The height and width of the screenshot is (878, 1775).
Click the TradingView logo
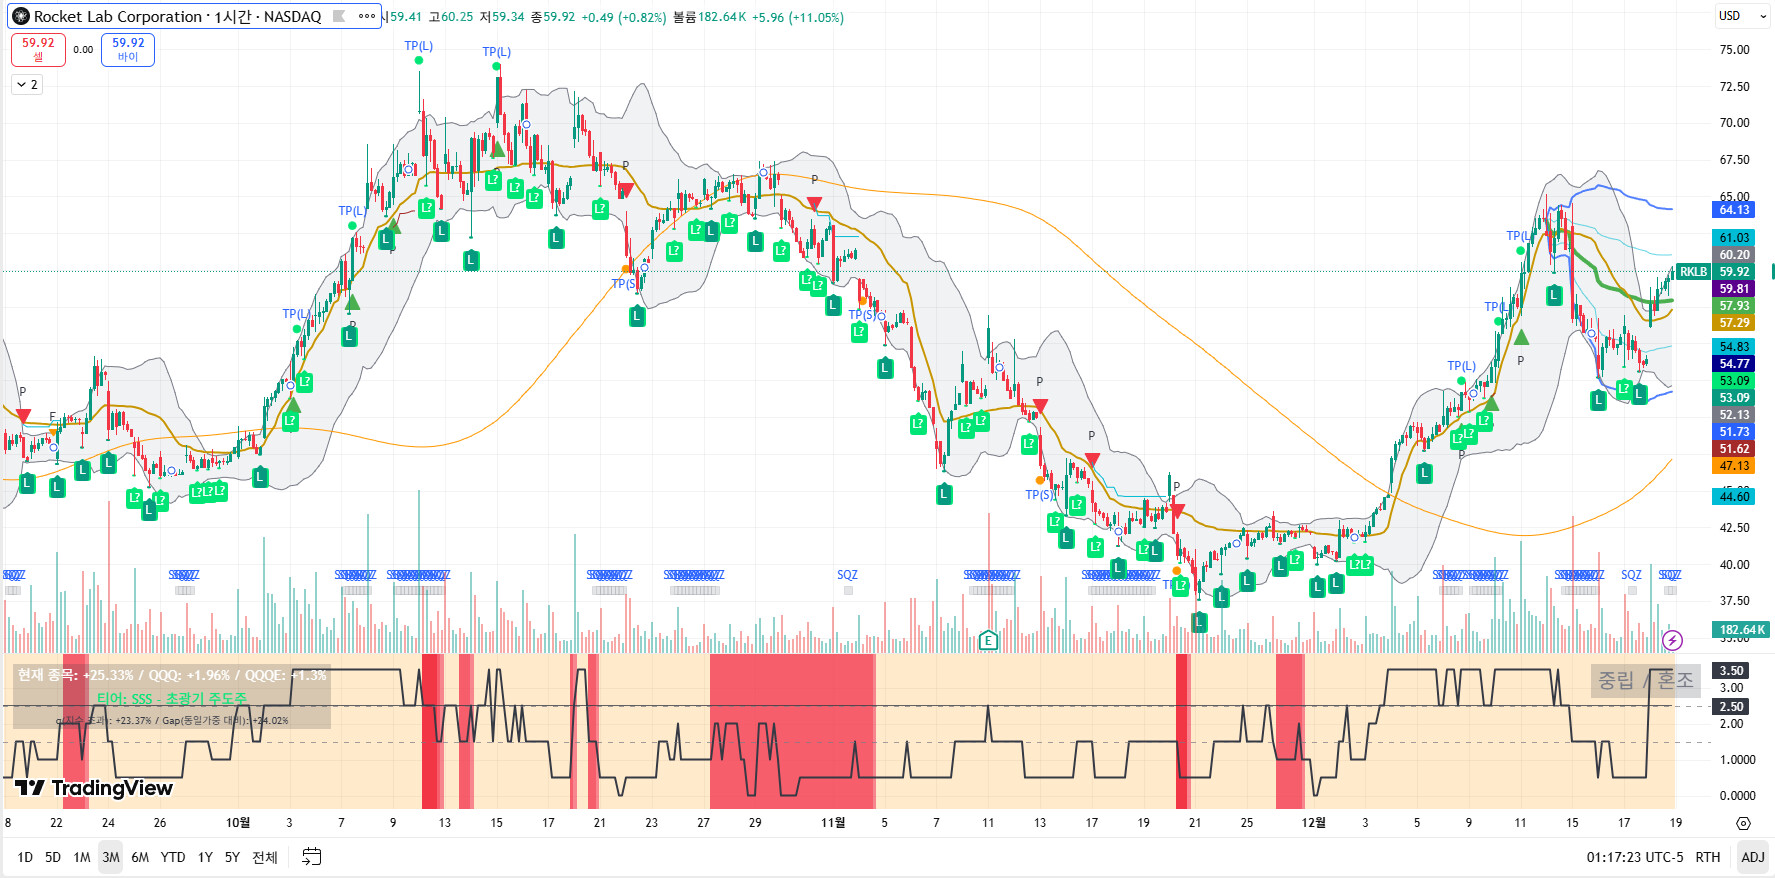coord(95,788)
